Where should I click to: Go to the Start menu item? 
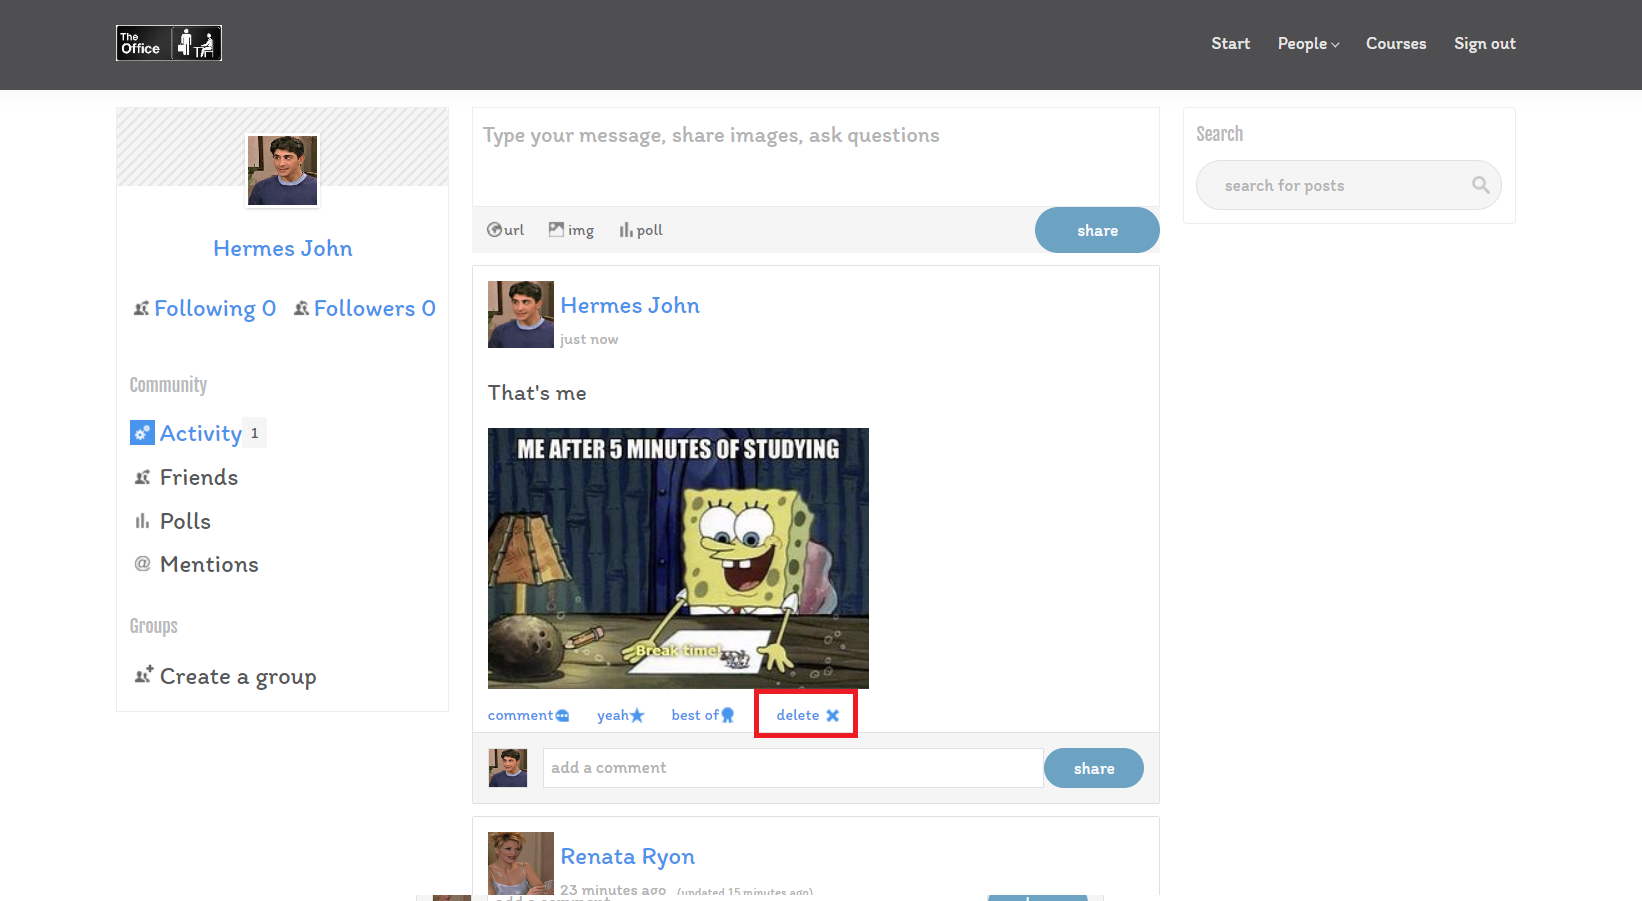click(1230, 44)
